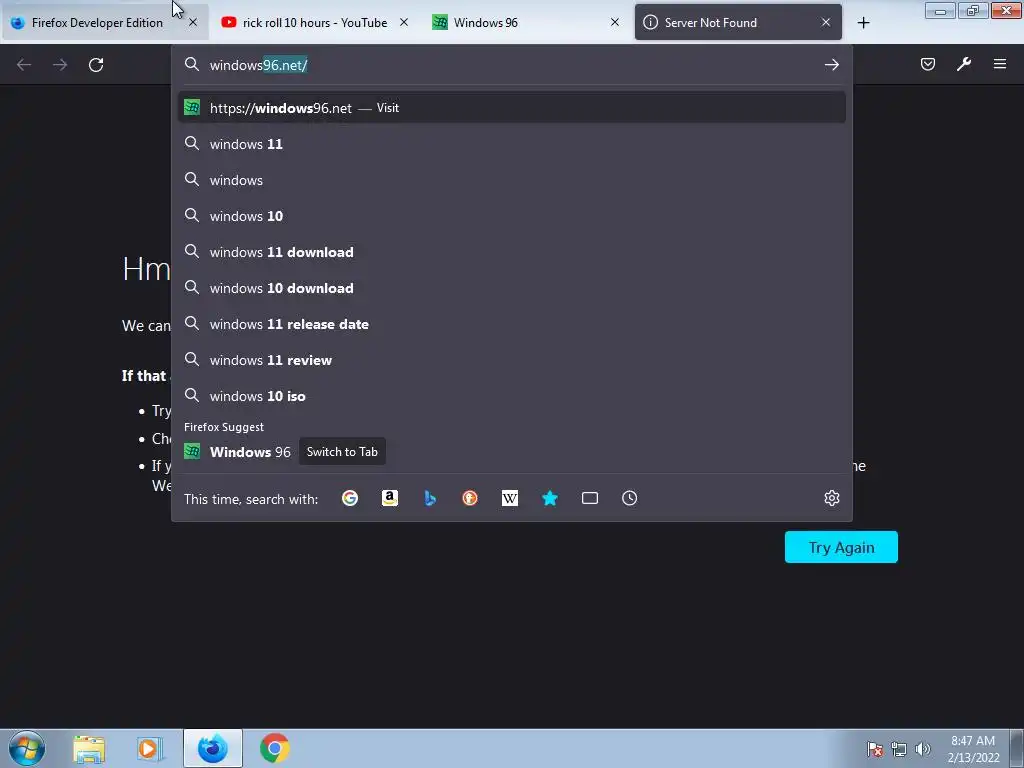Viewport: 1024px width, 768px height.
Task: Search this time with DuckDuckGo
Action: click(x=470, y=498)
